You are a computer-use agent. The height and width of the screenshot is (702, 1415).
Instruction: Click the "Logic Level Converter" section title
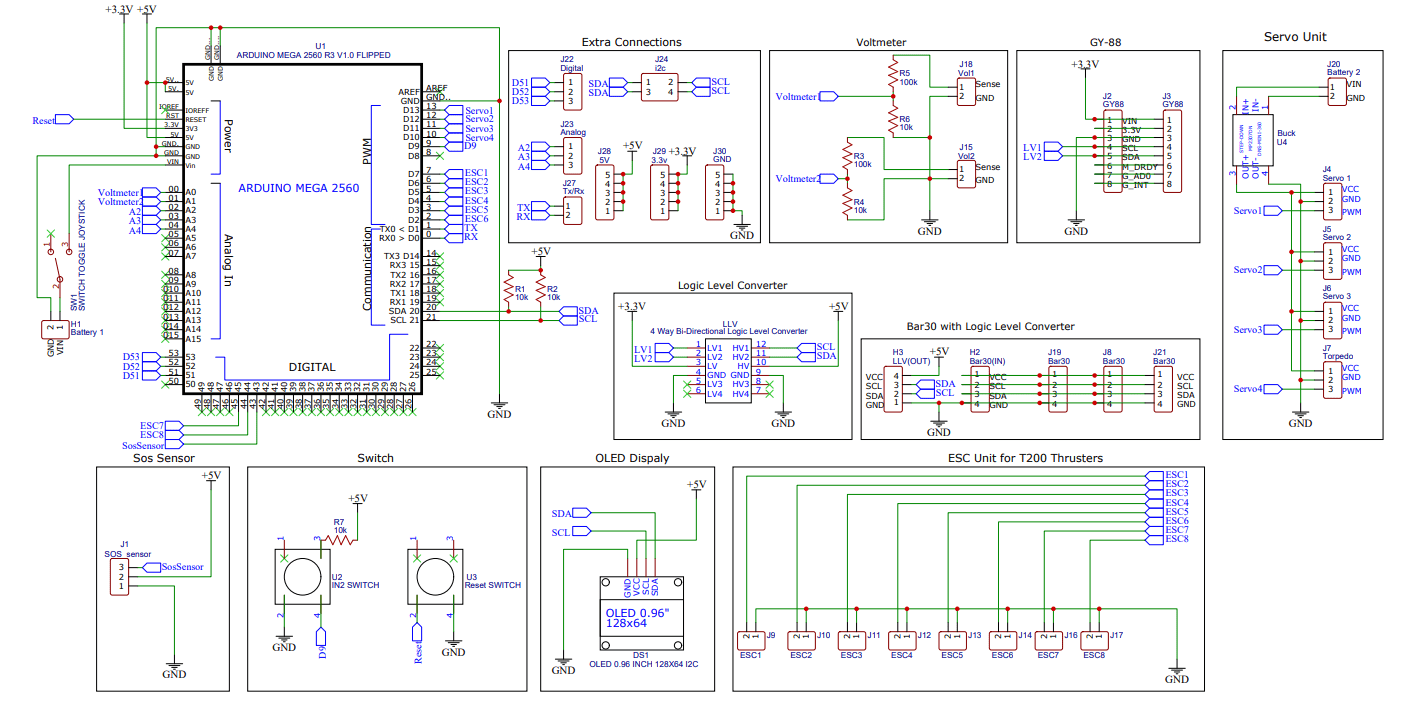(732, 285)
